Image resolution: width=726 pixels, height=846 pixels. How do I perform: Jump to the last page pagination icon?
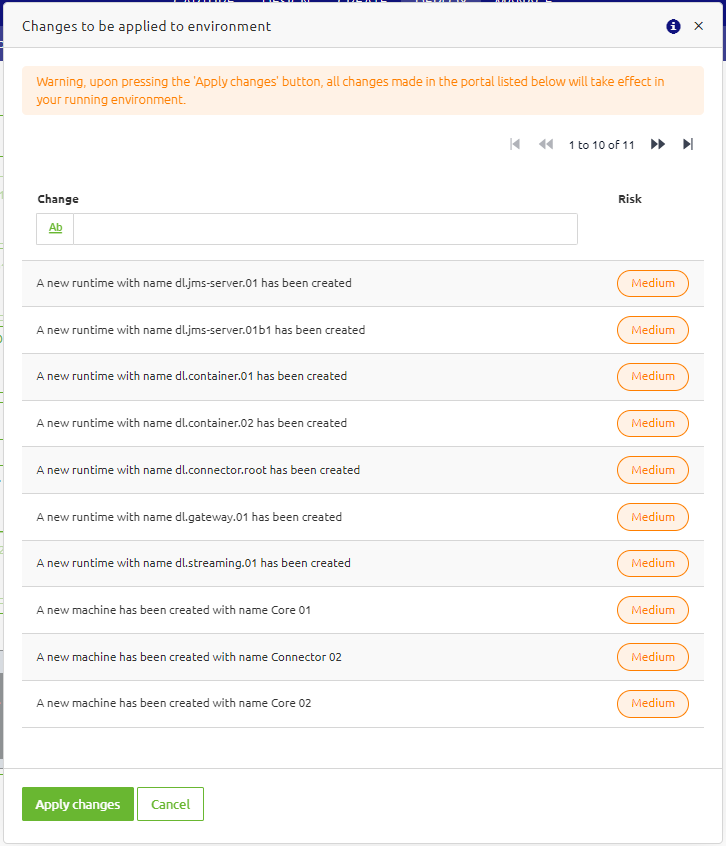pyautogui.click(x=688, y=144)
